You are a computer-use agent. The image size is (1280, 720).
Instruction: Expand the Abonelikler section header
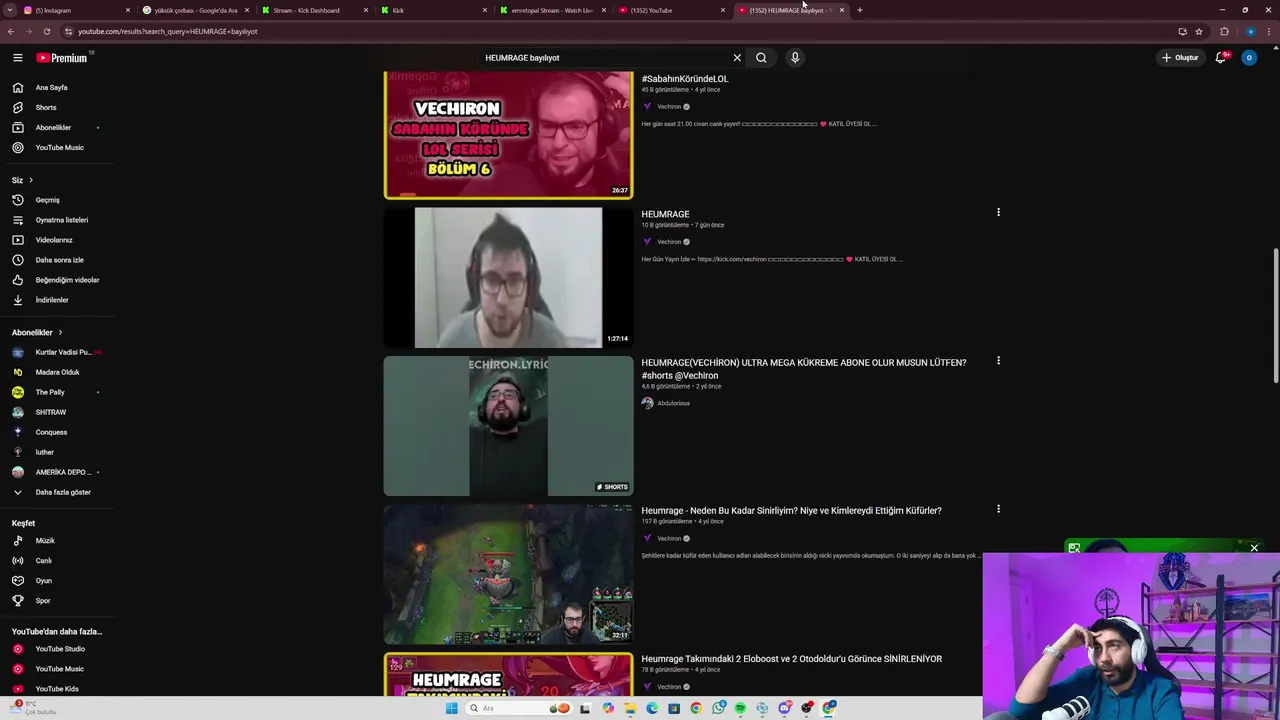tap(37, 332)
